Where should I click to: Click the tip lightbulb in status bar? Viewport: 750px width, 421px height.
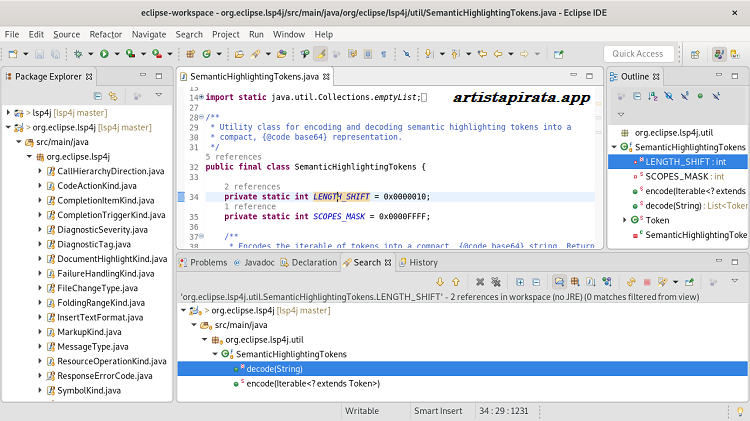(x=740, y=411)
